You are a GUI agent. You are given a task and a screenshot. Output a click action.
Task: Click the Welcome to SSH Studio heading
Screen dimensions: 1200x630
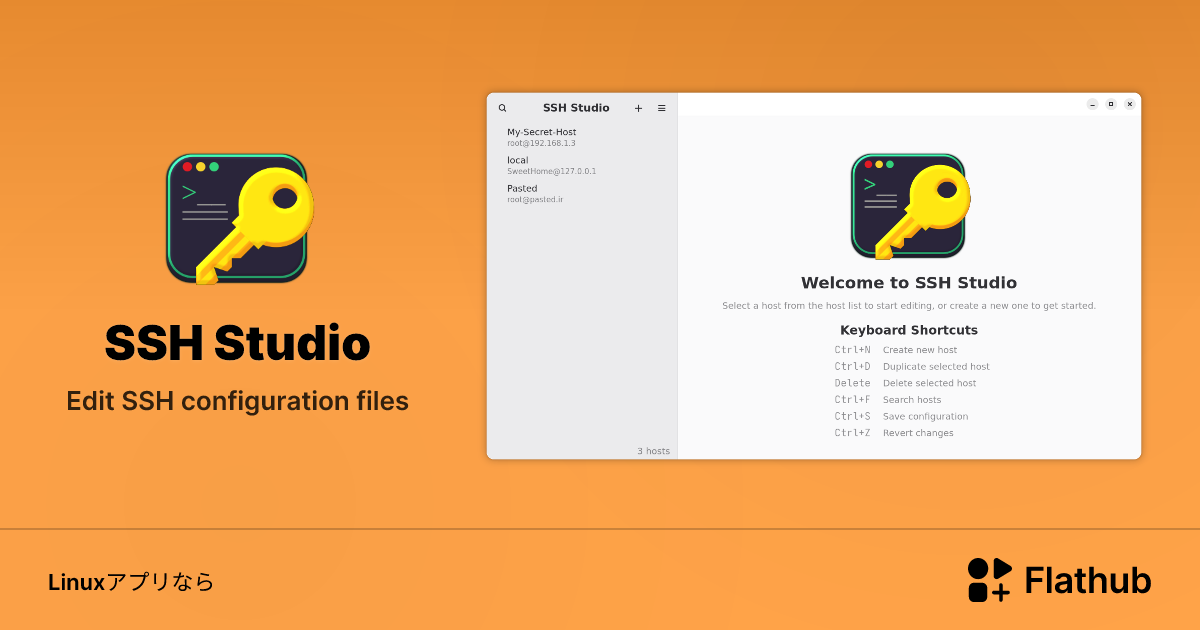tap(908, 282)
